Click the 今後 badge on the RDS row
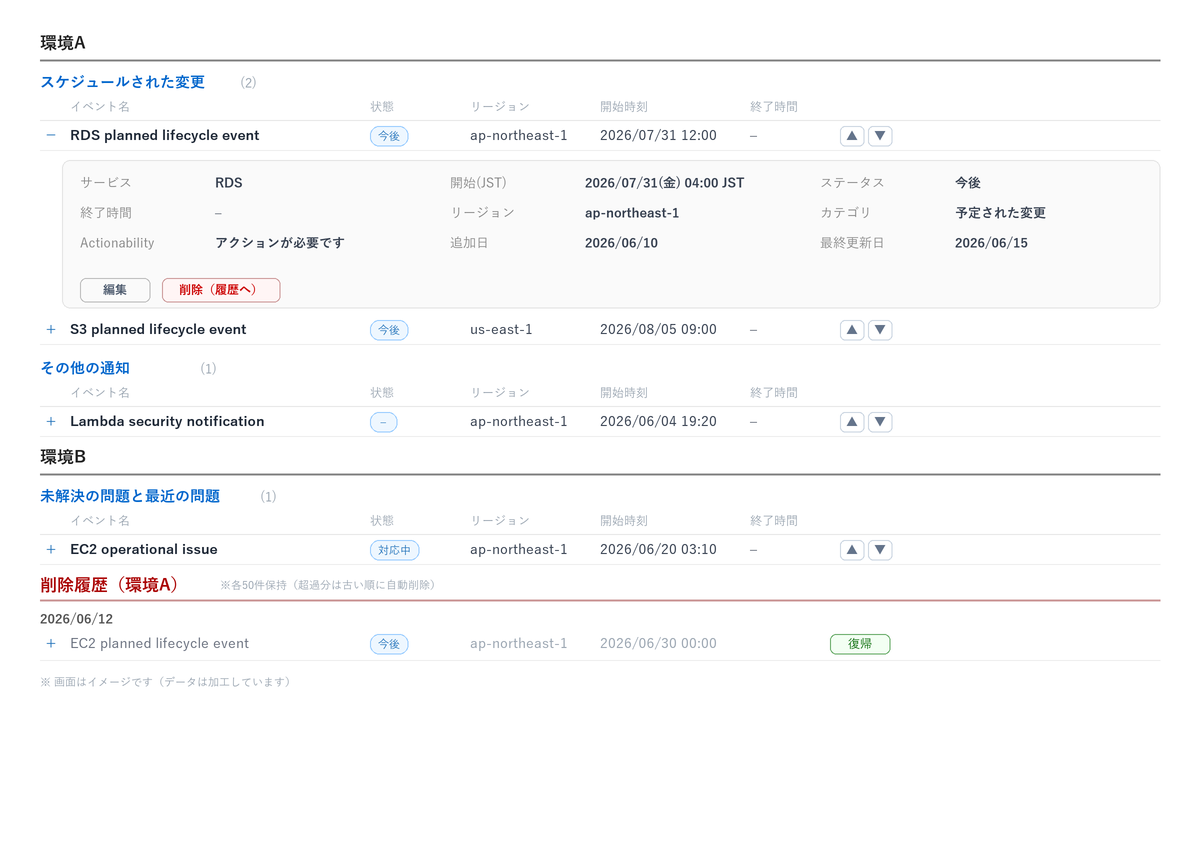The image size is (1200, 860). (389, 136)
